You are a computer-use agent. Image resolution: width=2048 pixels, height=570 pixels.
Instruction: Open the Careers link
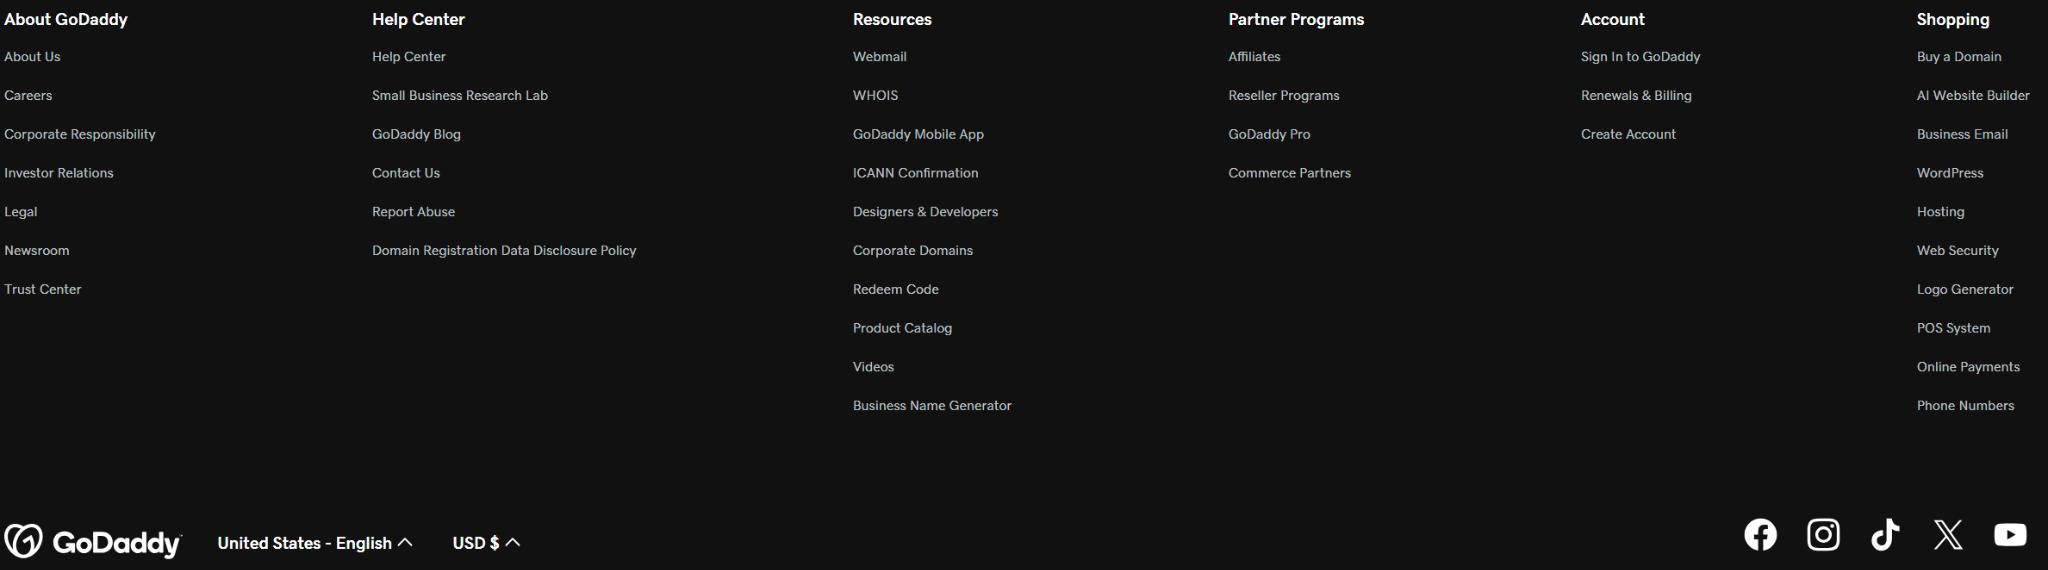pyautogui.click(x=28, y=96)
